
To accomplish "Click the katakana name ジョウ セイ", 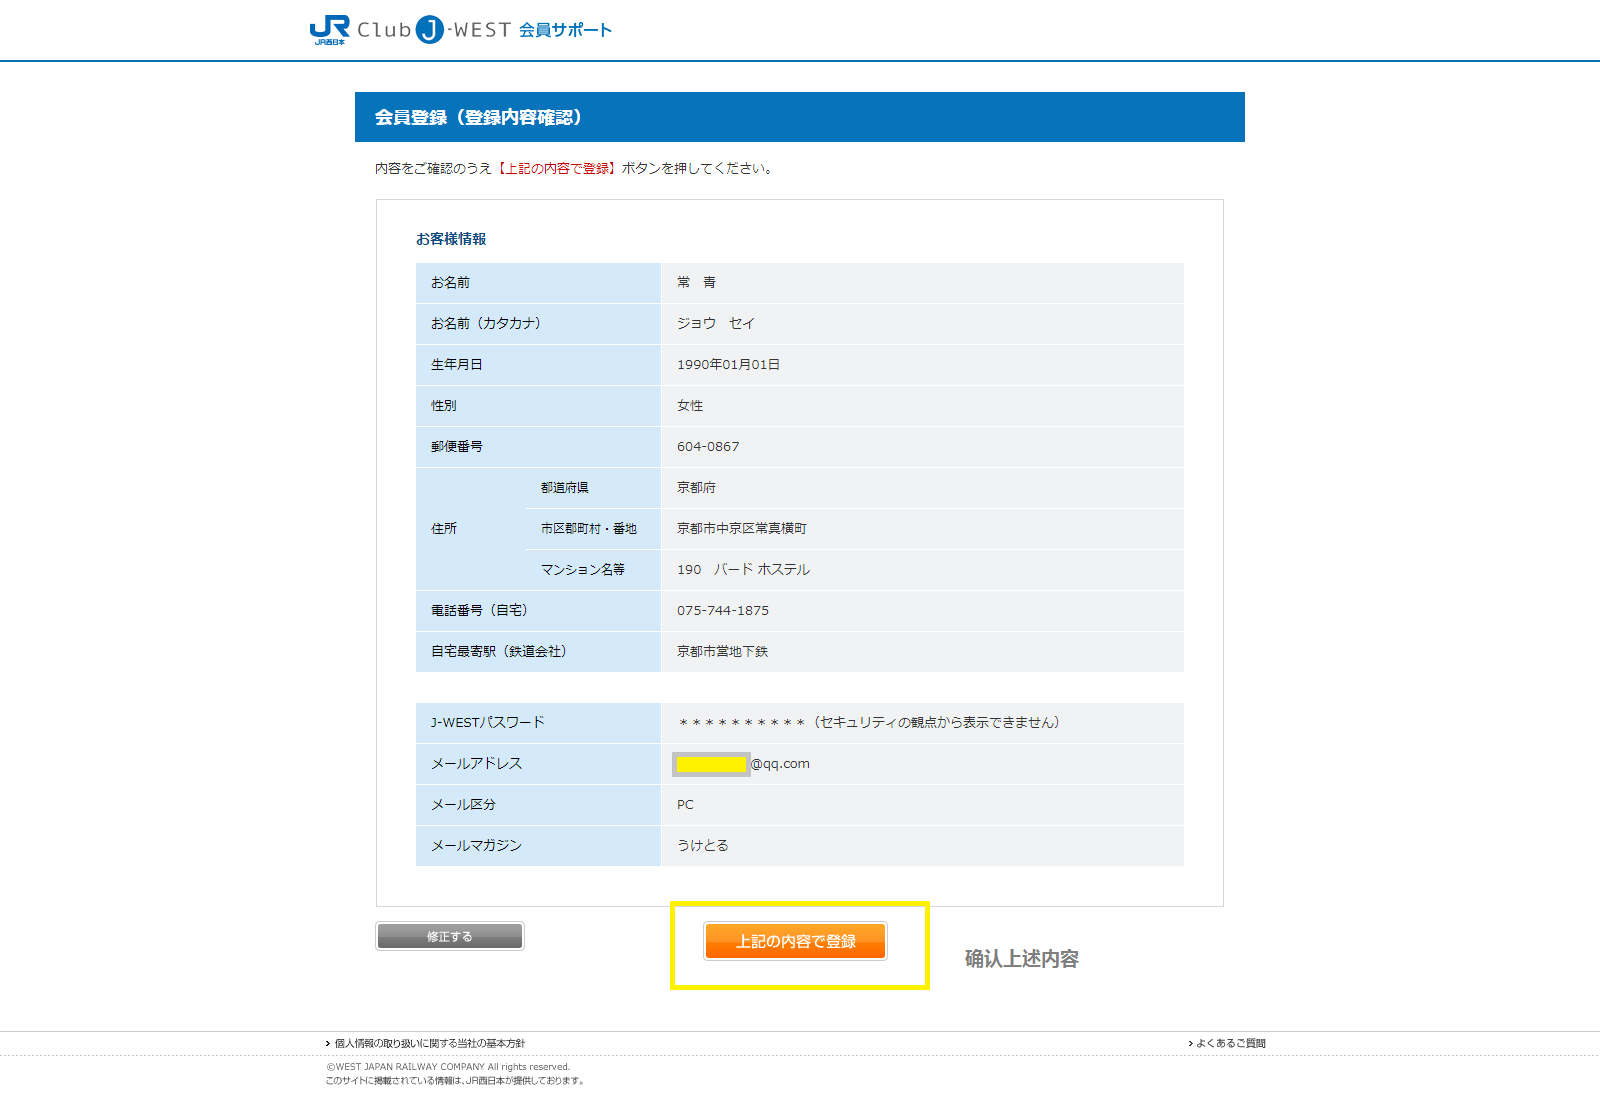I will [716, 324].
